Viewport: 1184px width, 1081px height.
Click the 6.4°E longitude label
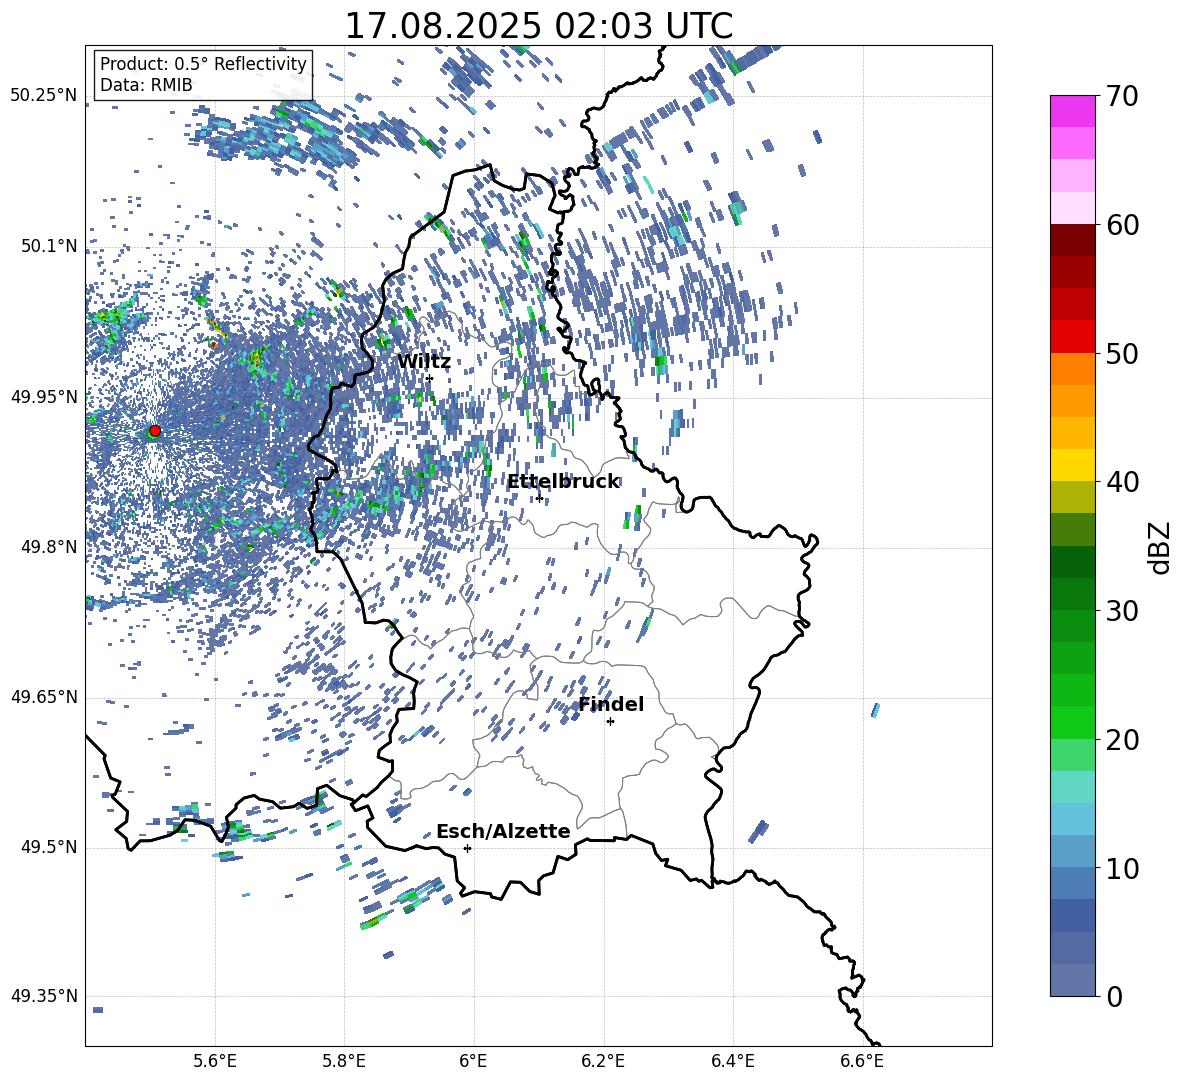tap(733, 1061)
